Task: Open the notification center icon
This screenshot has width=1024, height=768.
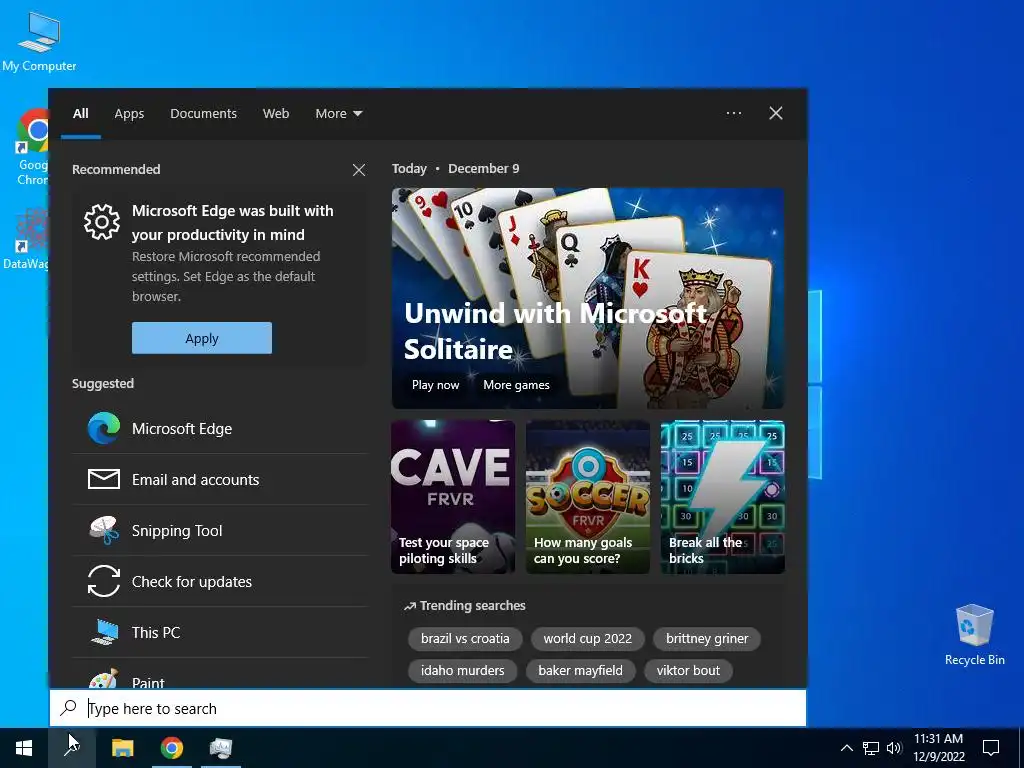Action: pyautogui.click(x=991, y=748)
